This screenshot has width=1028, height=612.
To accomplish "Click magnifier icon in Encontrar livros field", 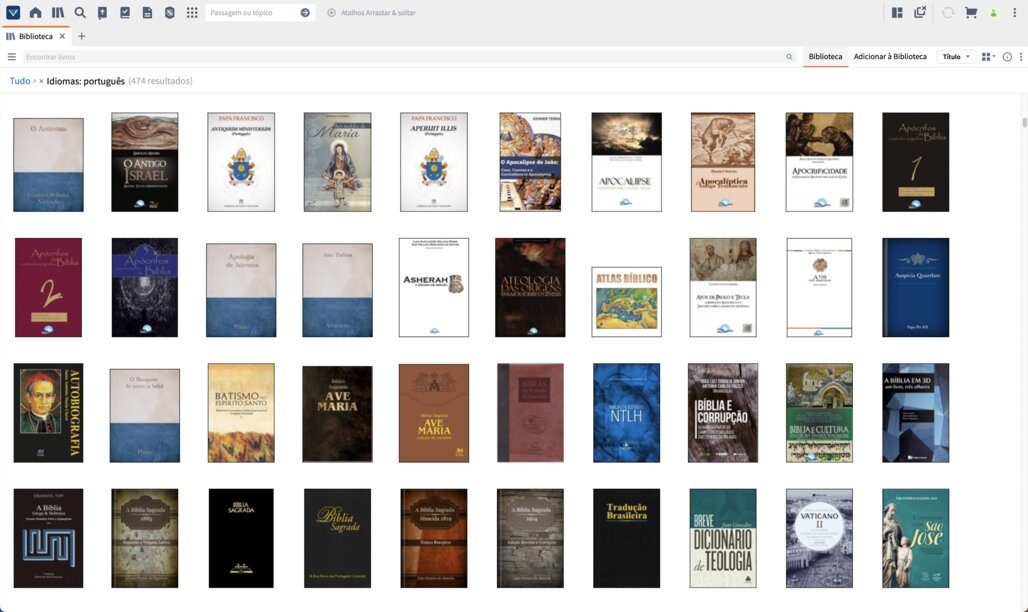I will 789,57.
